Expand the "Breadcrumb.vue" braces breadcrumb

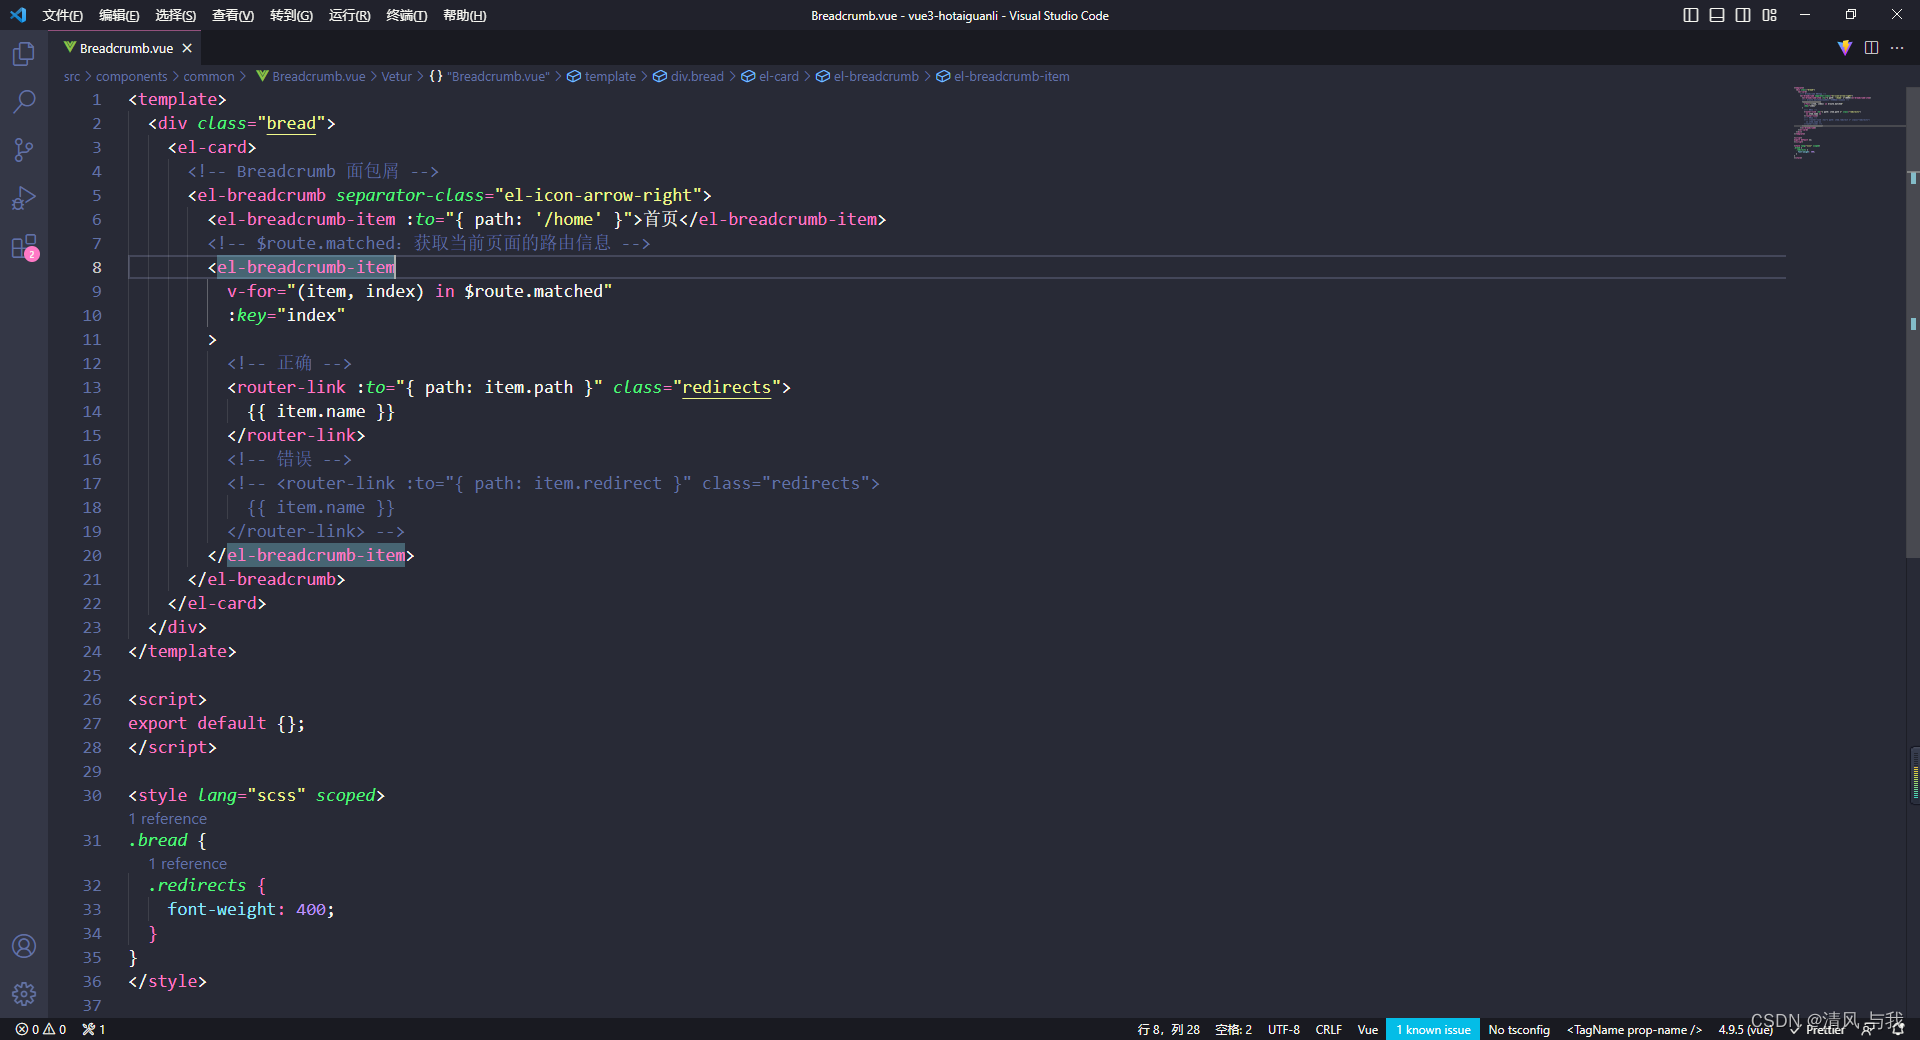click(489, 76)
